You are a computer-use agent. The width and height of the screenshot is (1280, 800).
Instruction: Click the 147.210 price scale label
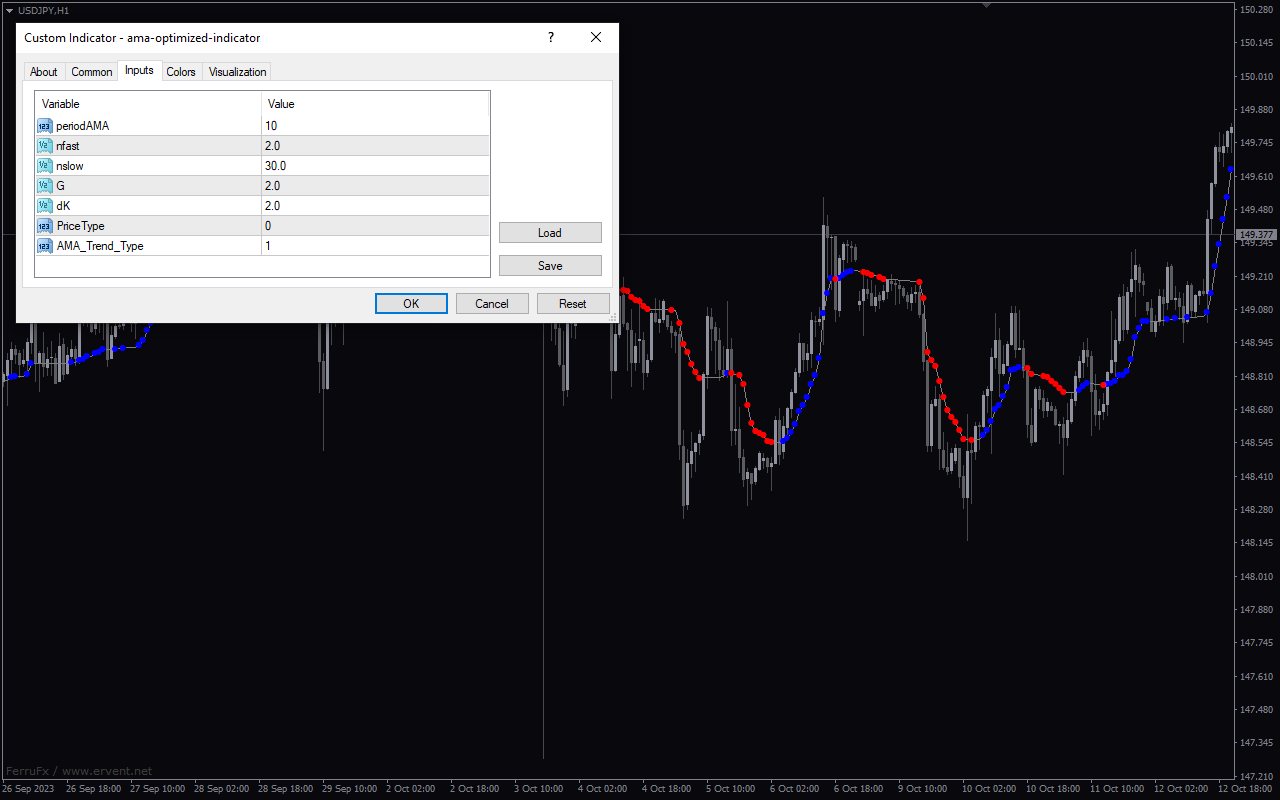[1256, 776]
